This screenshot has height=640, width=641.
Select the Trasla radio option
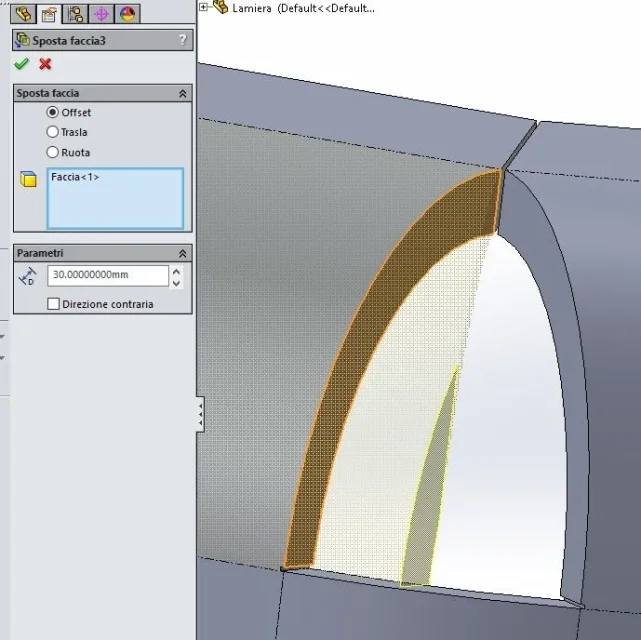click(x=52, y=132)
